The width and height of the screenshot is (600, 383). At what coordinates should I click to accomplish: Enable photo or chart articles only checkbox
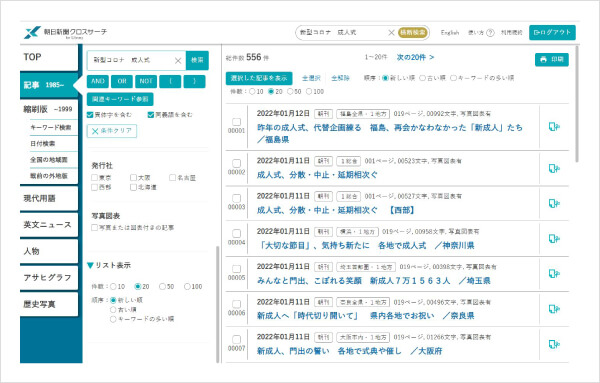[95, 228]
